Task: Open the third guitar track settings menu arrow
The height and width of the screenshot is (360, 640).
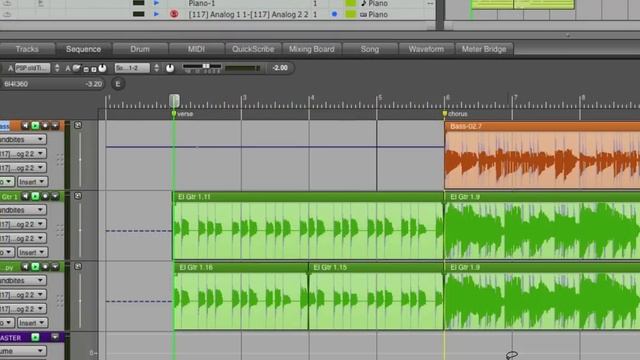Action: (x=55, y=267)
